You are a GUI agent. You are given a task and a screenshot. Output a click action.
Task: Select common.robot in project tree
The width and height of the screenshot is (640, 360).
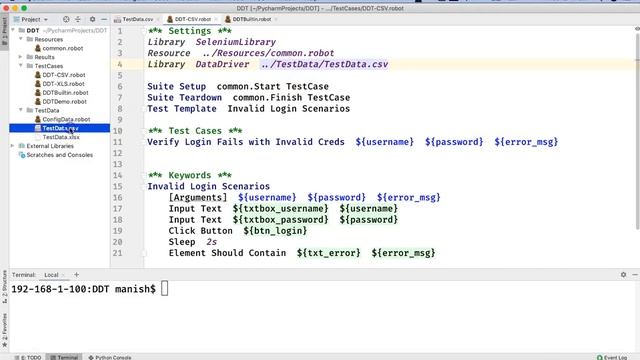pos(62,48)
